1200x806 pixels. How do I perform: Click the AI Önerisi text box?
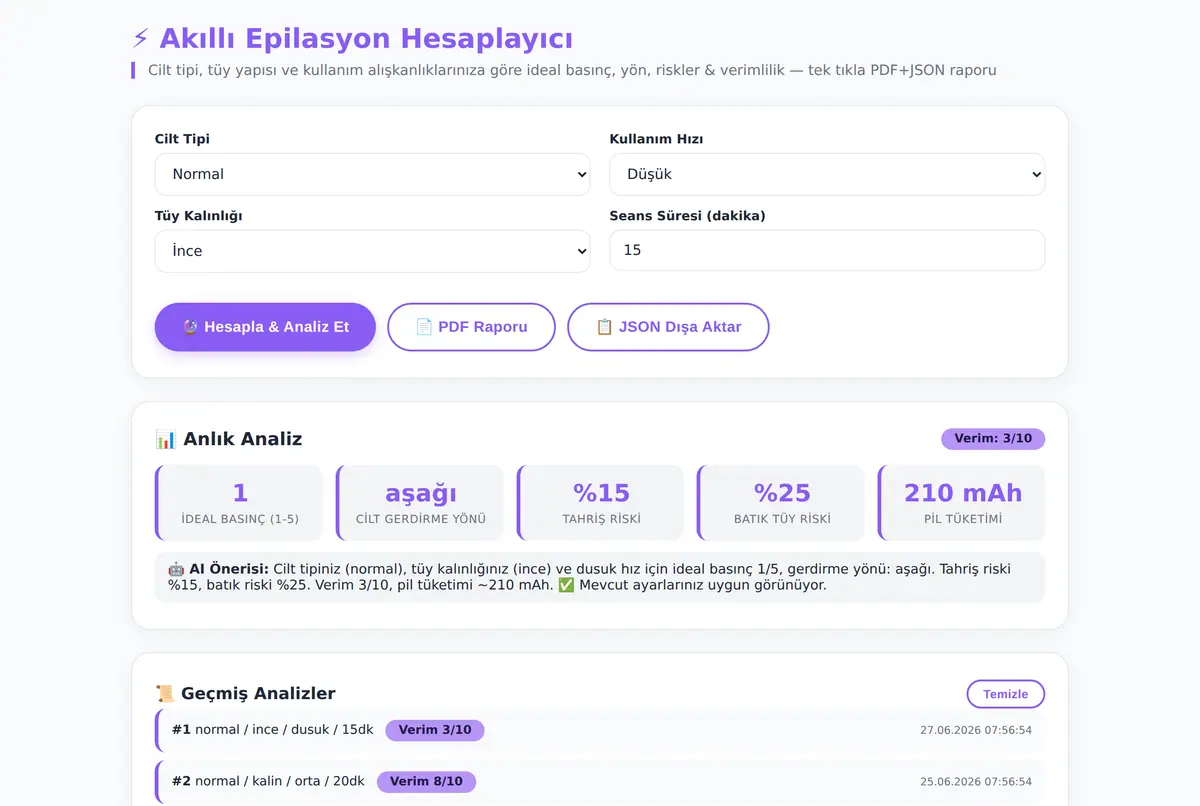(600, 577)
